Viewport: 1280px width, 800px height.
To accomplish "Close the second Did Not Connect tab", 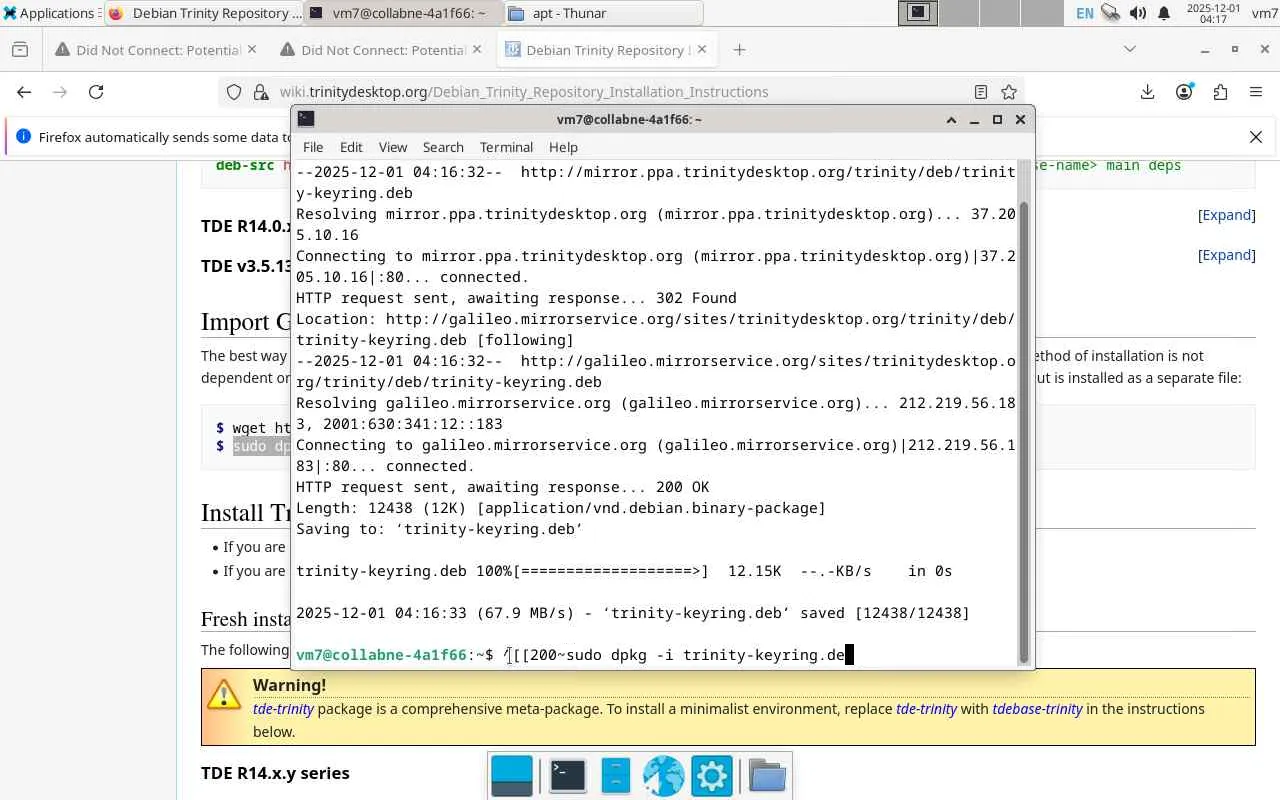I will pos(476,50).
